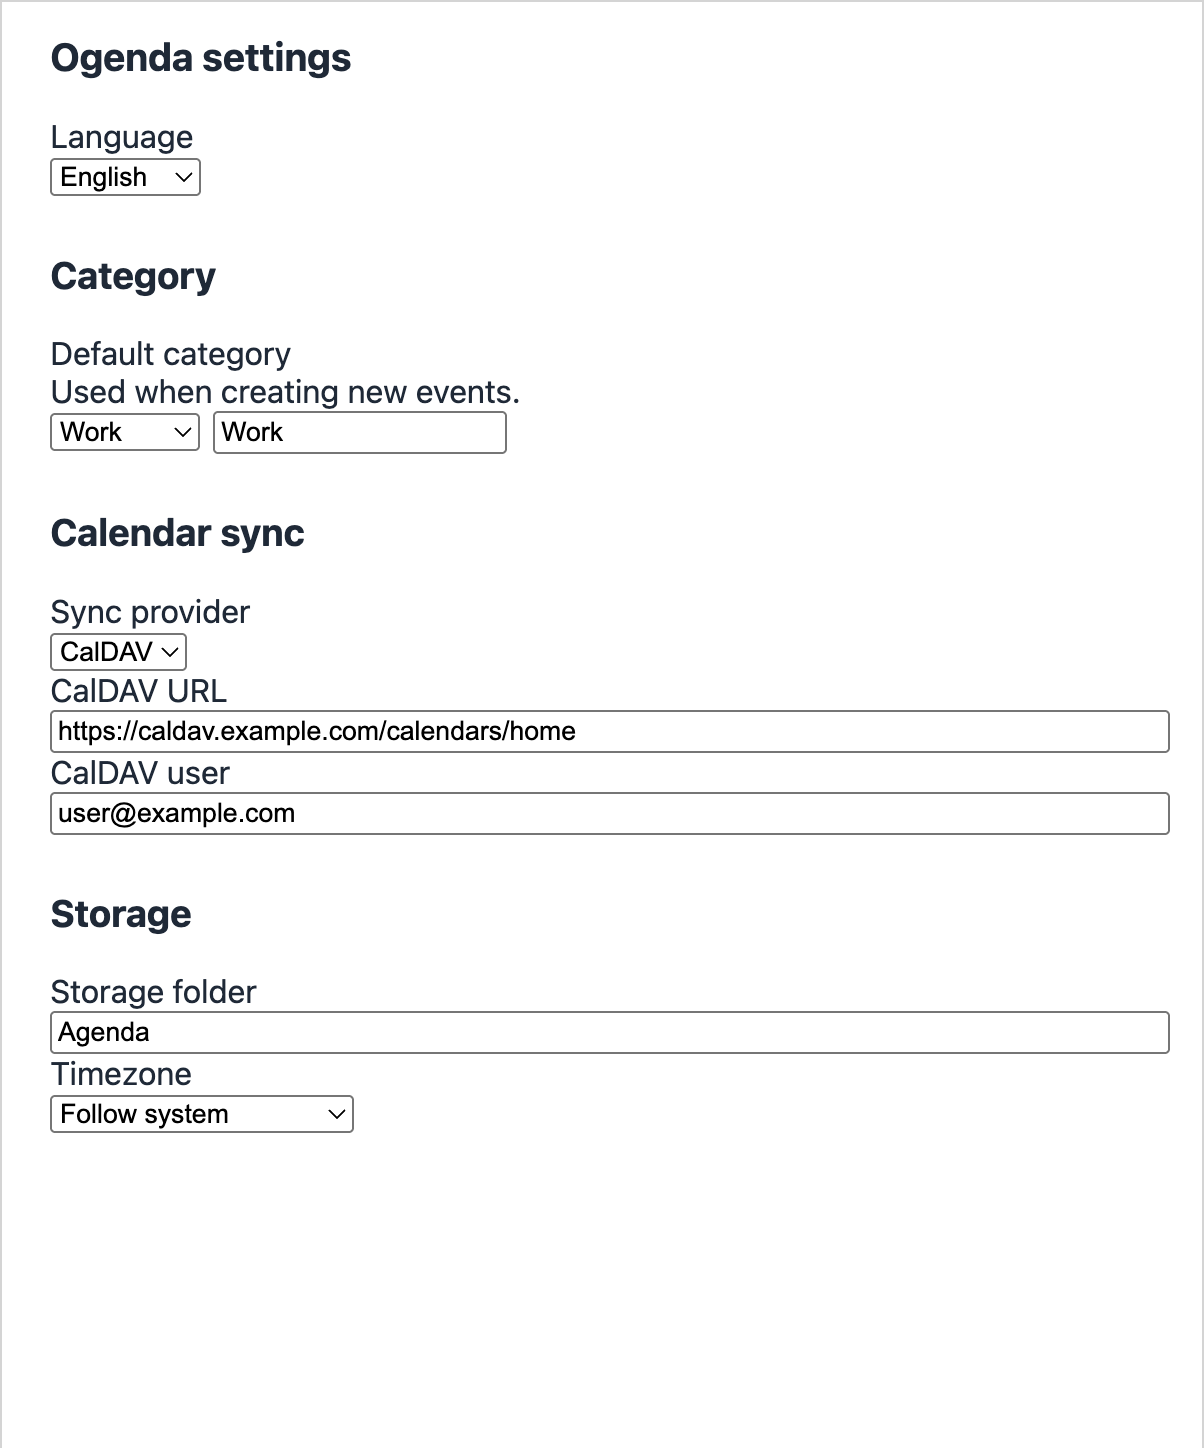Expand the Default category dropdown set to Work
The width and height of the screenshot is (1204, 1448).
pos(125,432)
